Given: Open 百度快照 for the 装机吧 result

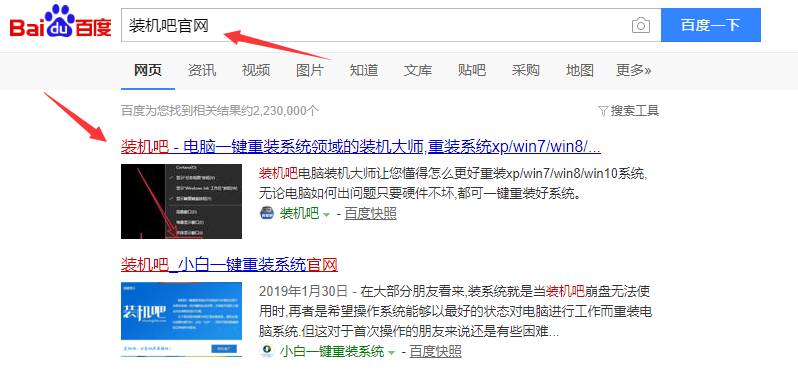Looking at the screenshot, I should tap(370, 213).
